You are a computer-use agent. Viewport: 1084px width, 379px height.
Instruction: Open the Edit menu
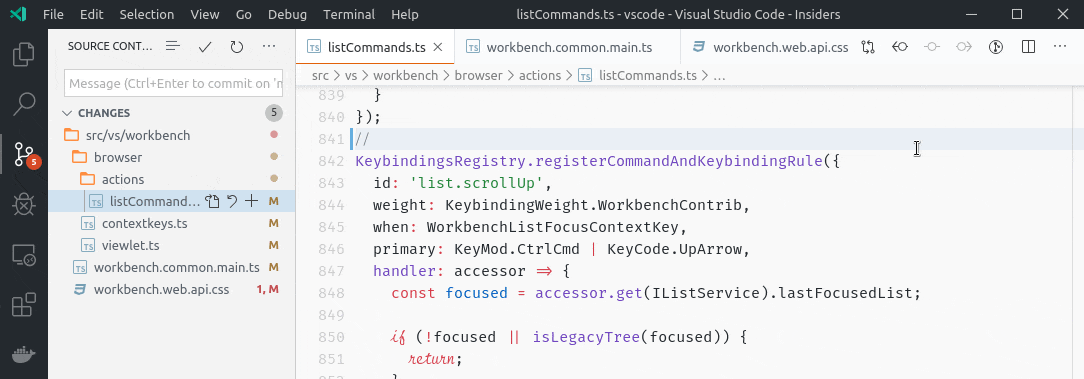tap(91, 14)
